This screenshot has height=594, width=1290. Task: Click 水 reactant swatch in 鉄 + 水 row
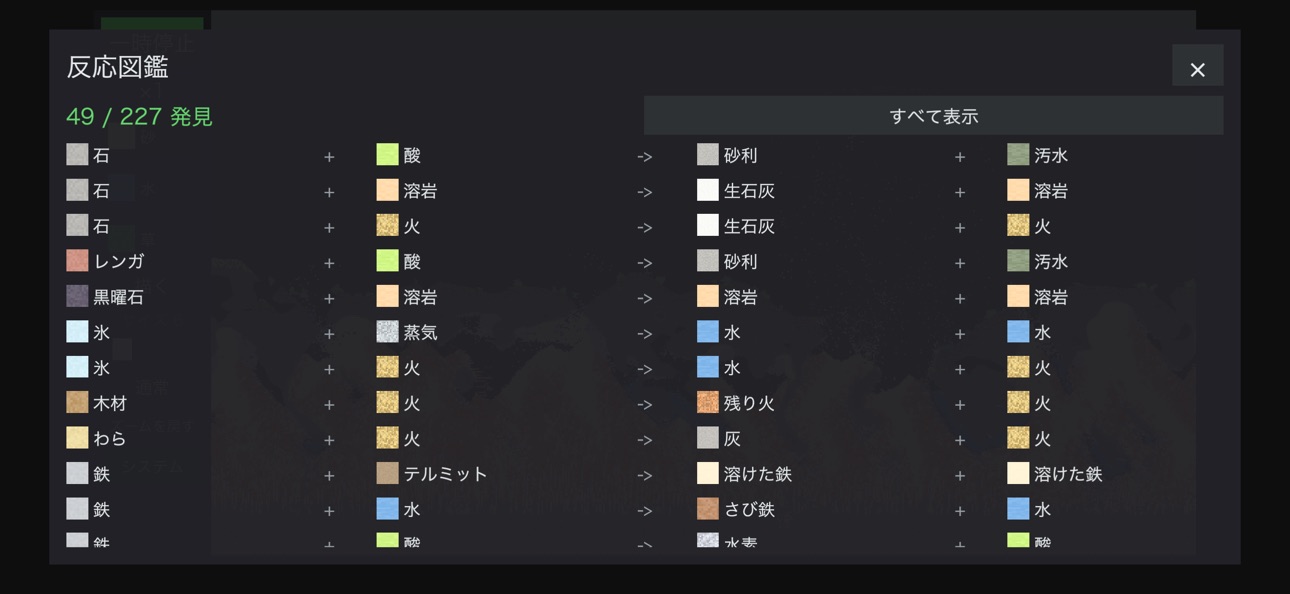coord(387,509)
